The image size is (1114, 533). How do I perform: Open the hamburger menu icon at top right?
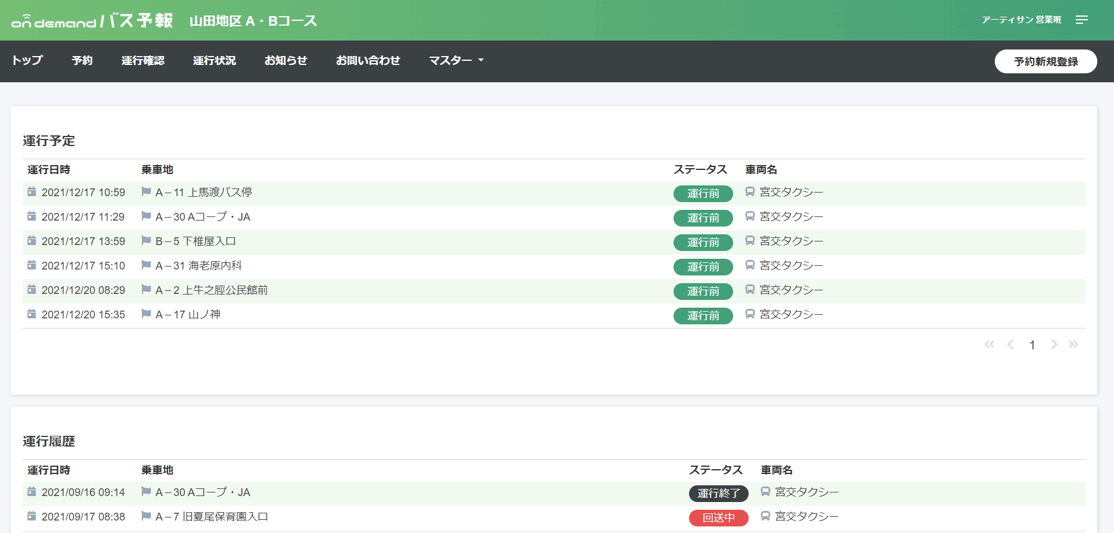tap(1081, 20)
